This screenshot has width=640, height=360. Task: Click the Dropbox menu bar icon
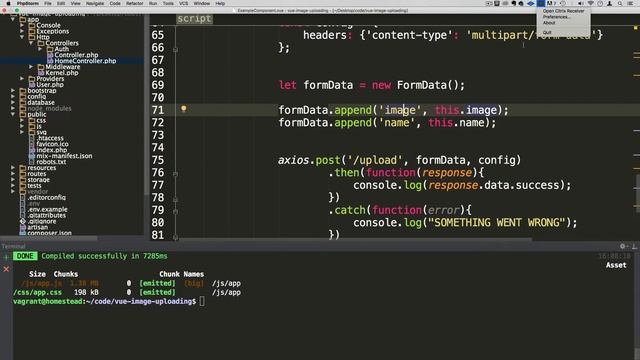click(531, 3)
